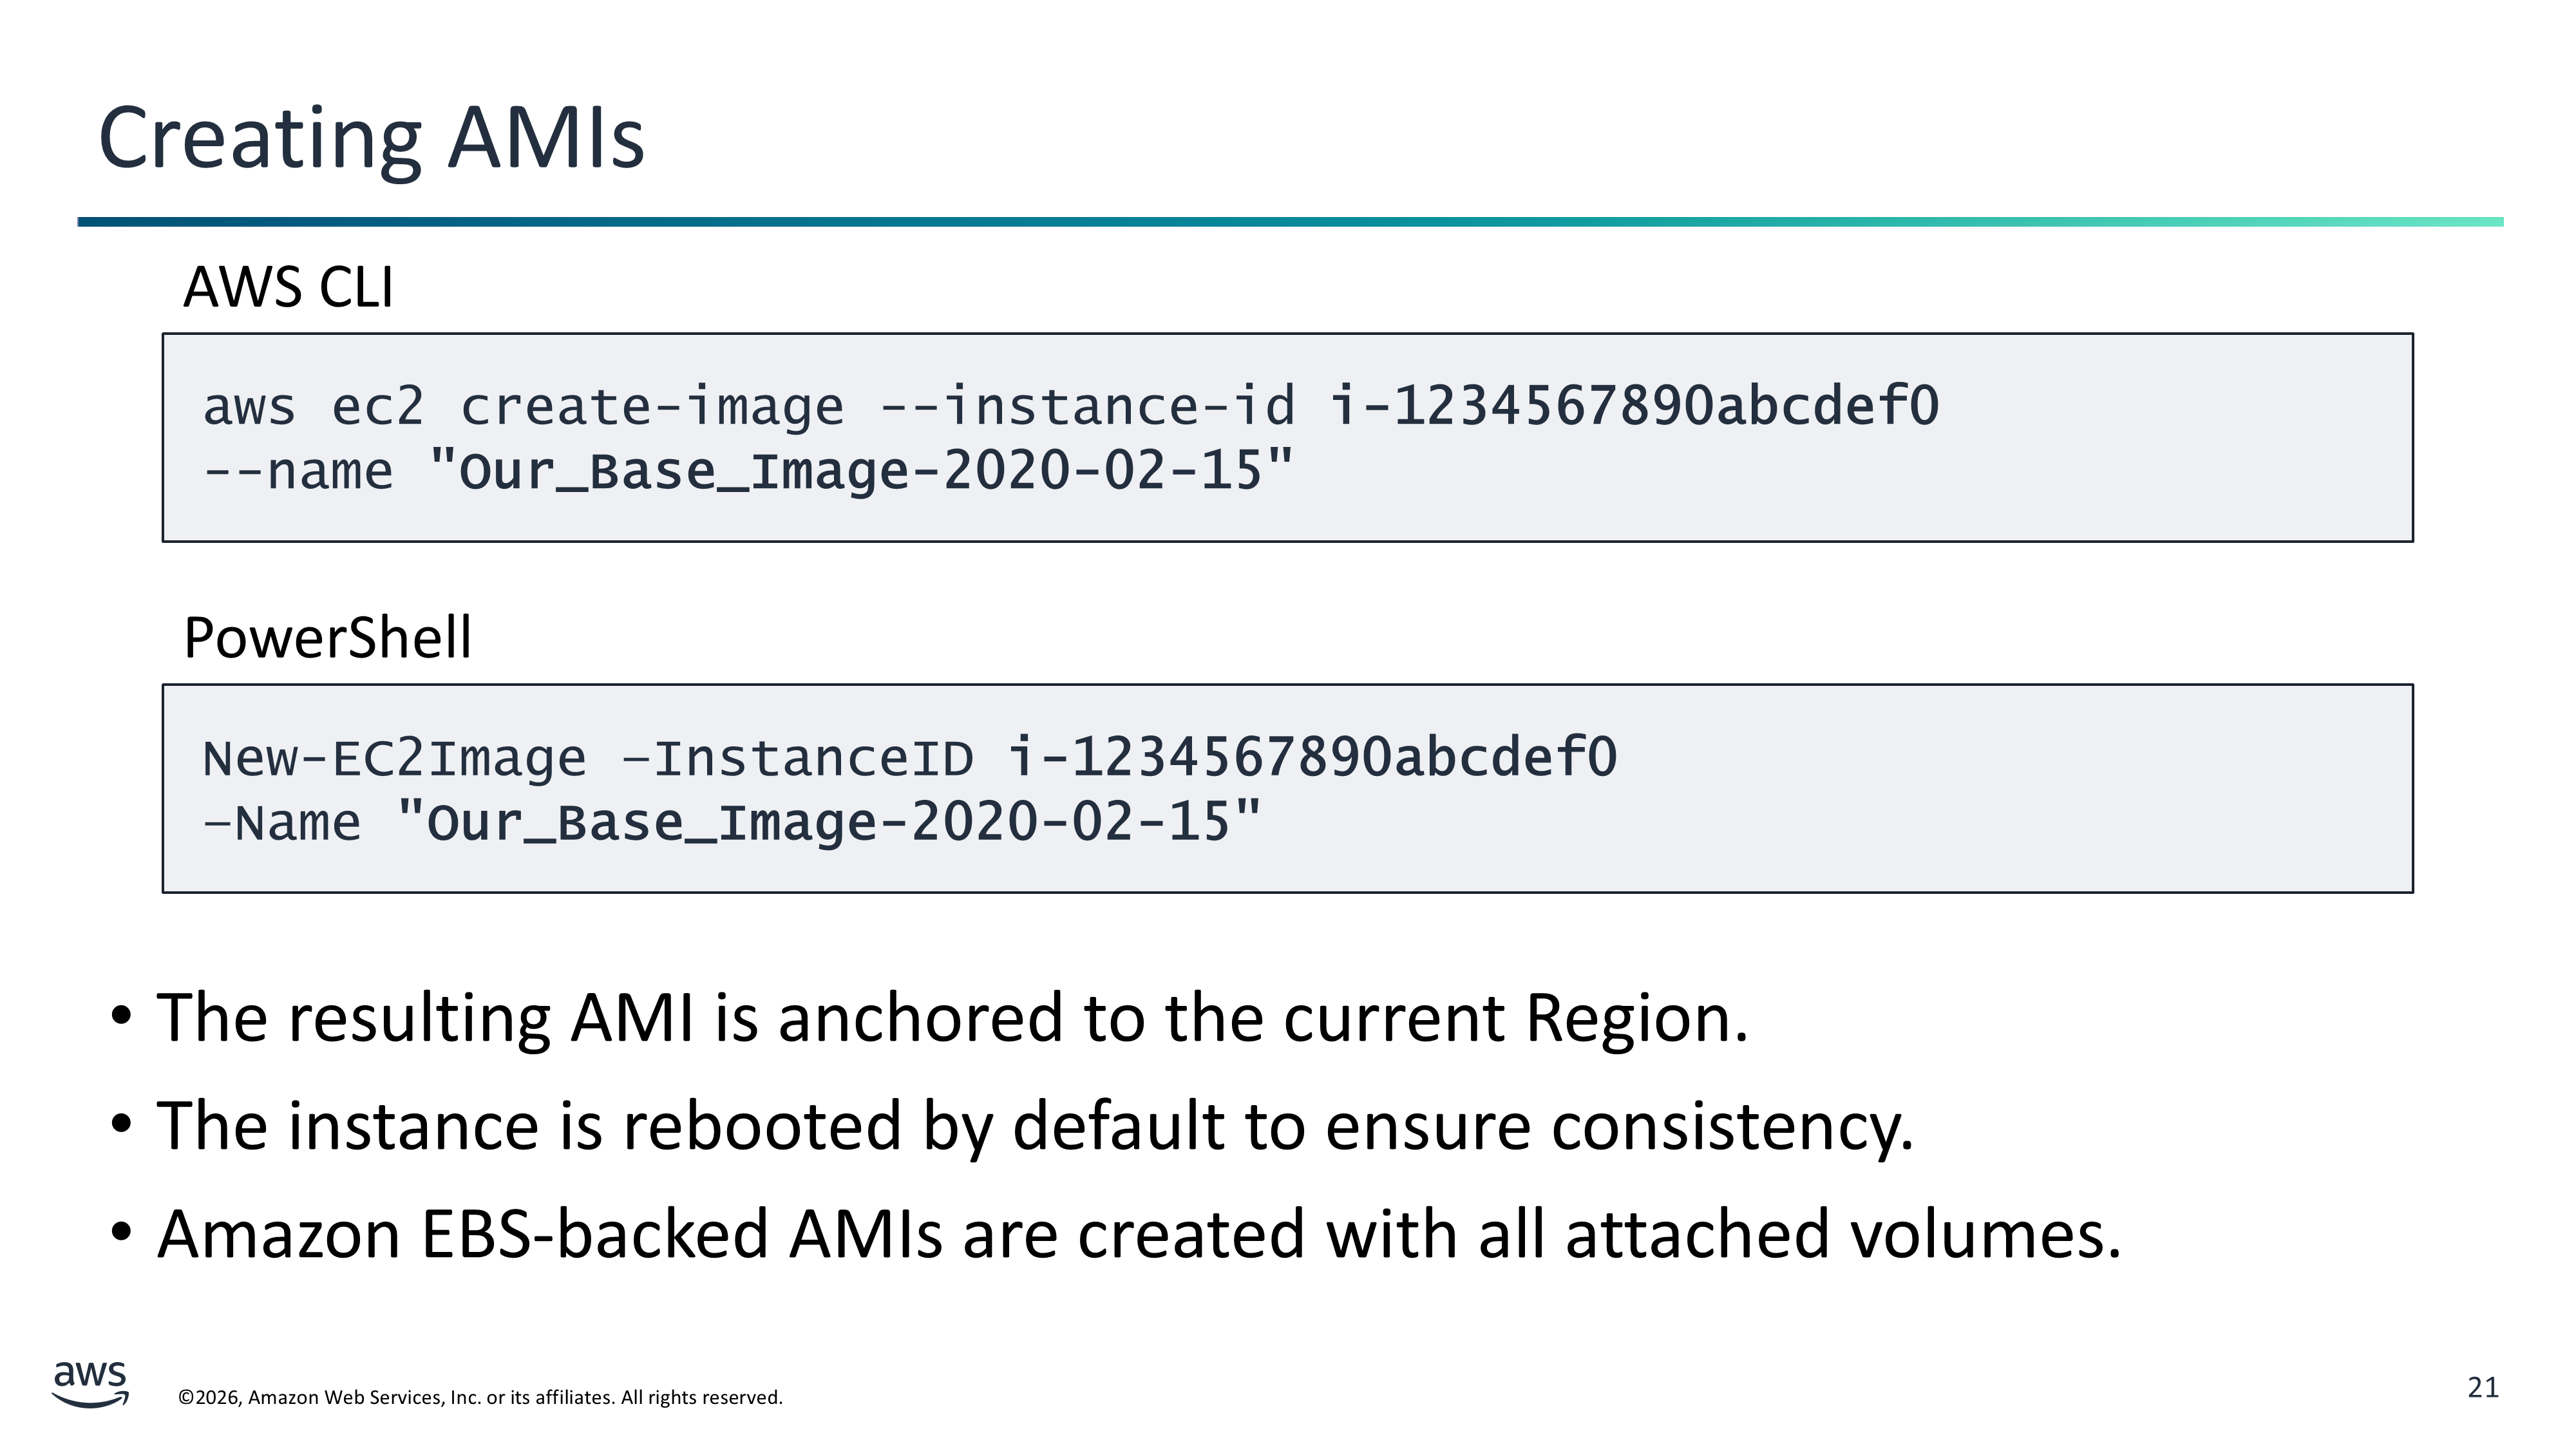This screenshot has width=2576, height=1449.
Task: Click the bullet about the instance being rebooted
Action: [x=1035, y=1126]
